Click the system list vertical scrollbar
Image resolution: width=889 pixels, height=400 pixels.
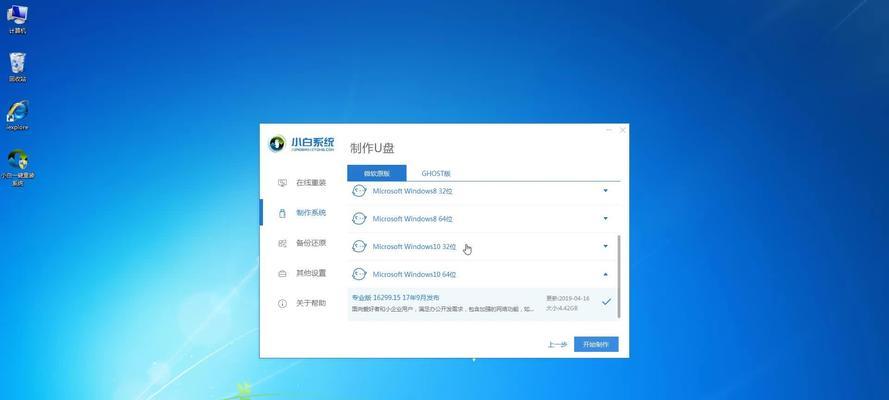(x=619, y=276)
